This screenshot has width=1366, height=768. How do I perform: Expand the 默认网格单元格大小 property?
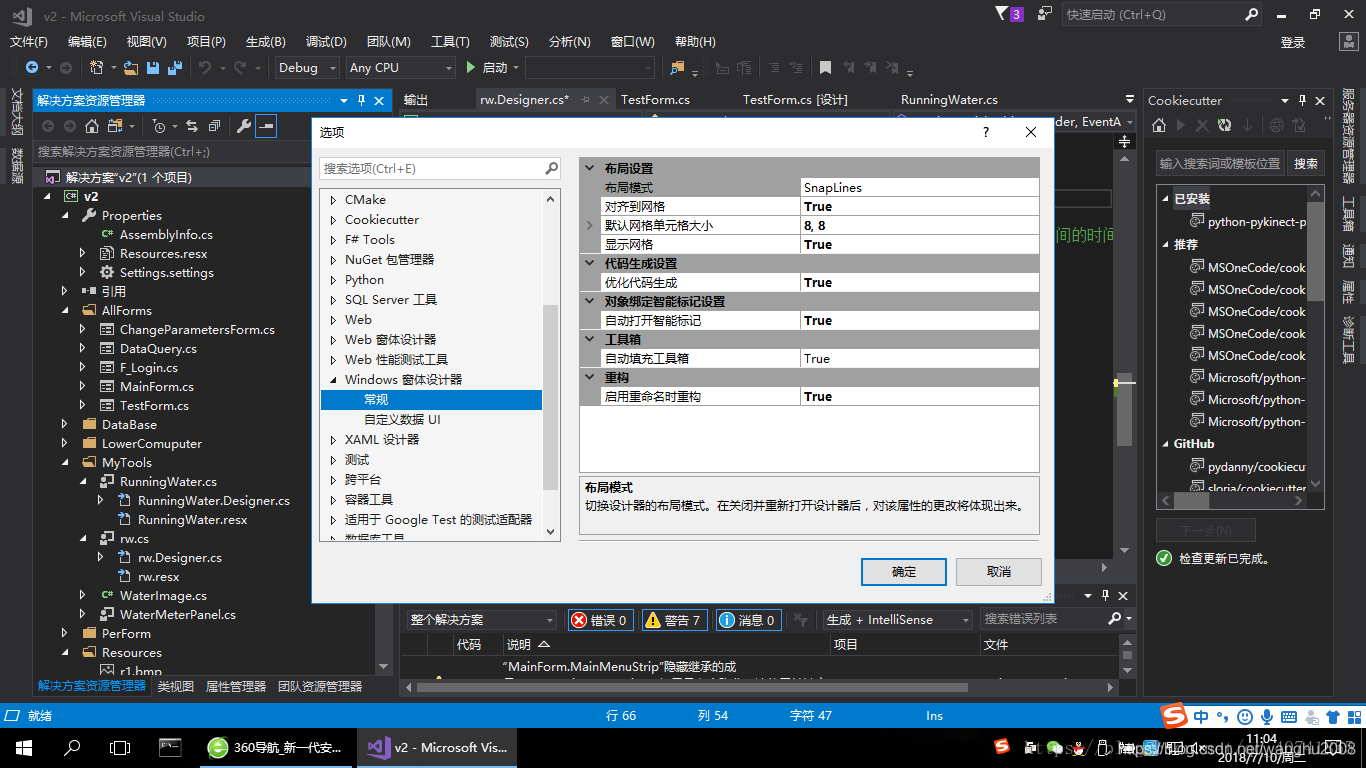590,226
